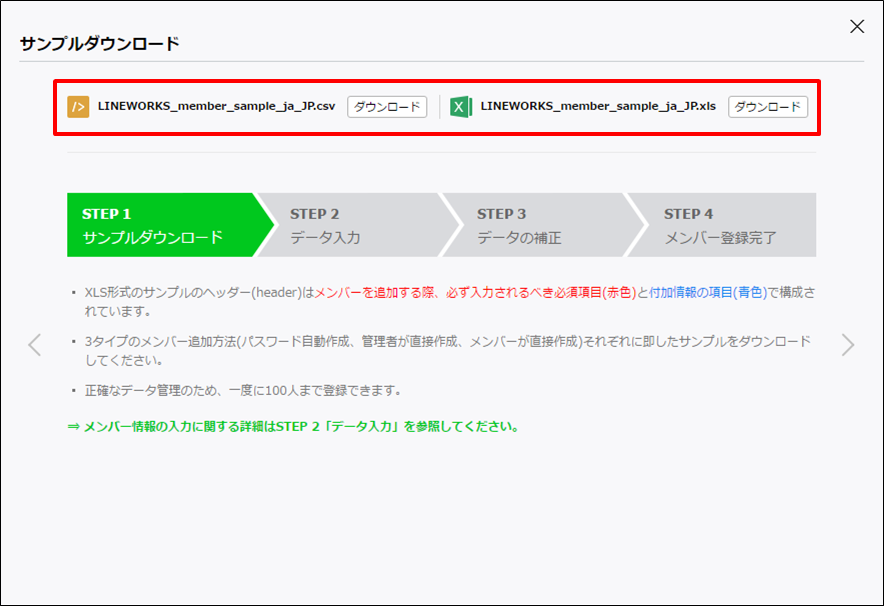
Task: Click the green Excel file icon
Action: [x=461, y=107]
